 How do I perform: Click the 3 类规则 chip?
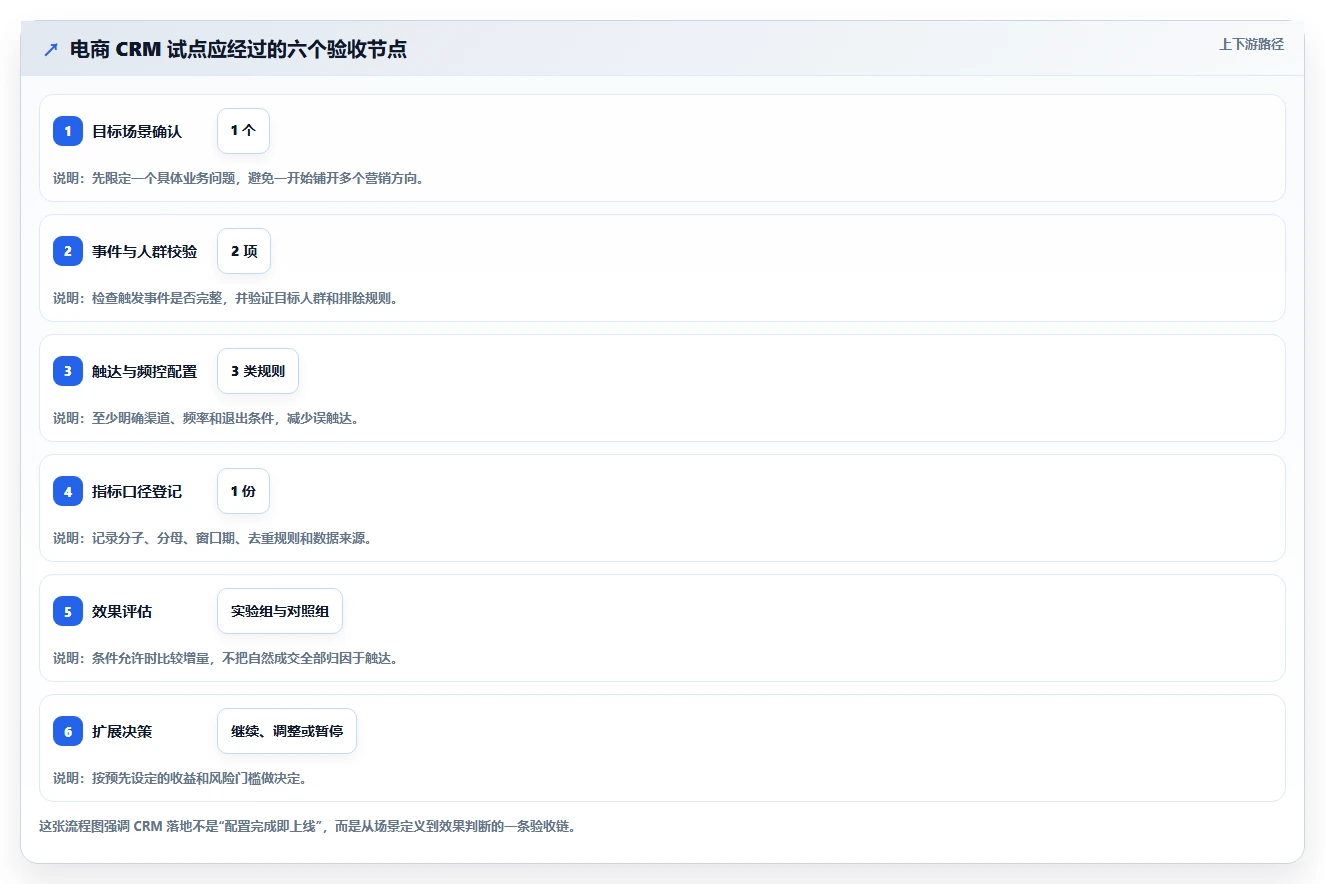258,371
